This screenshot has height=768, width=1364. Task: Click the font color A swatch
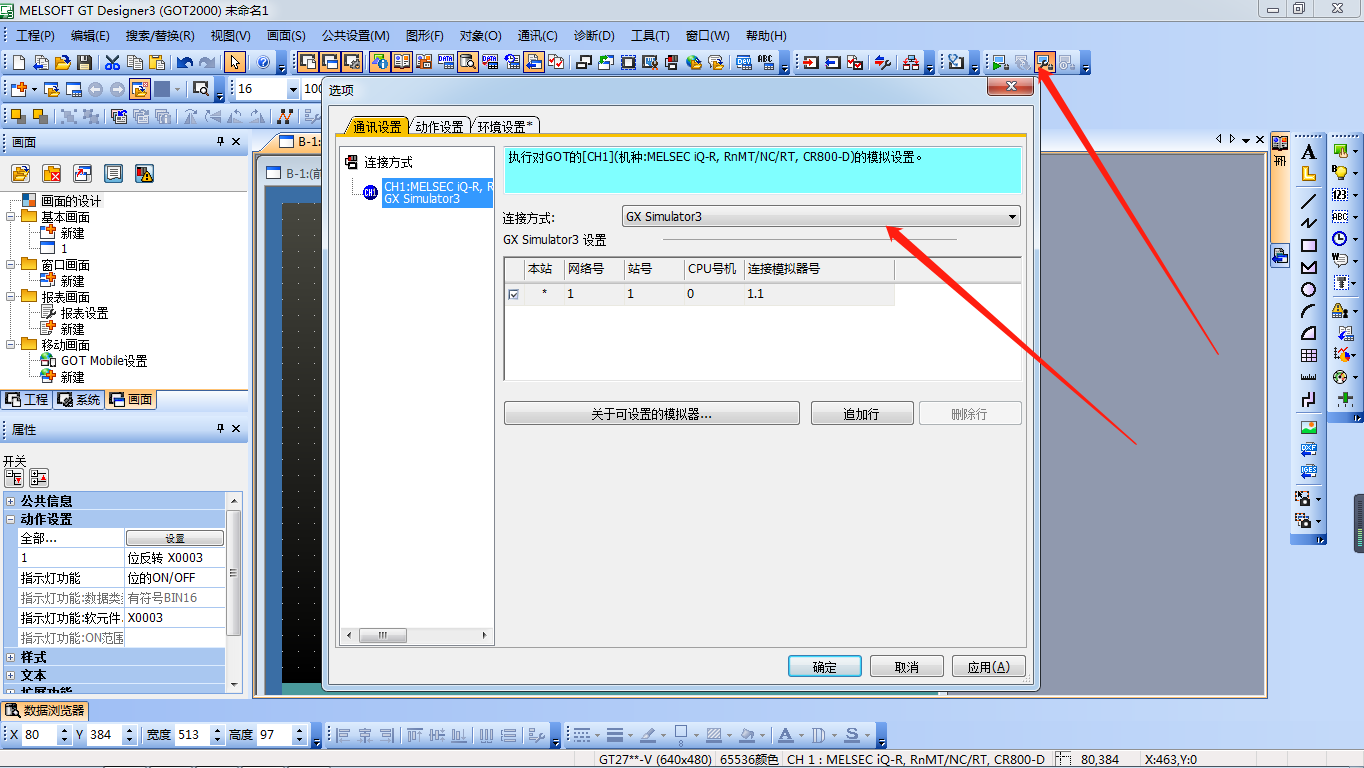pyautogui.click(x=785, y=735)
